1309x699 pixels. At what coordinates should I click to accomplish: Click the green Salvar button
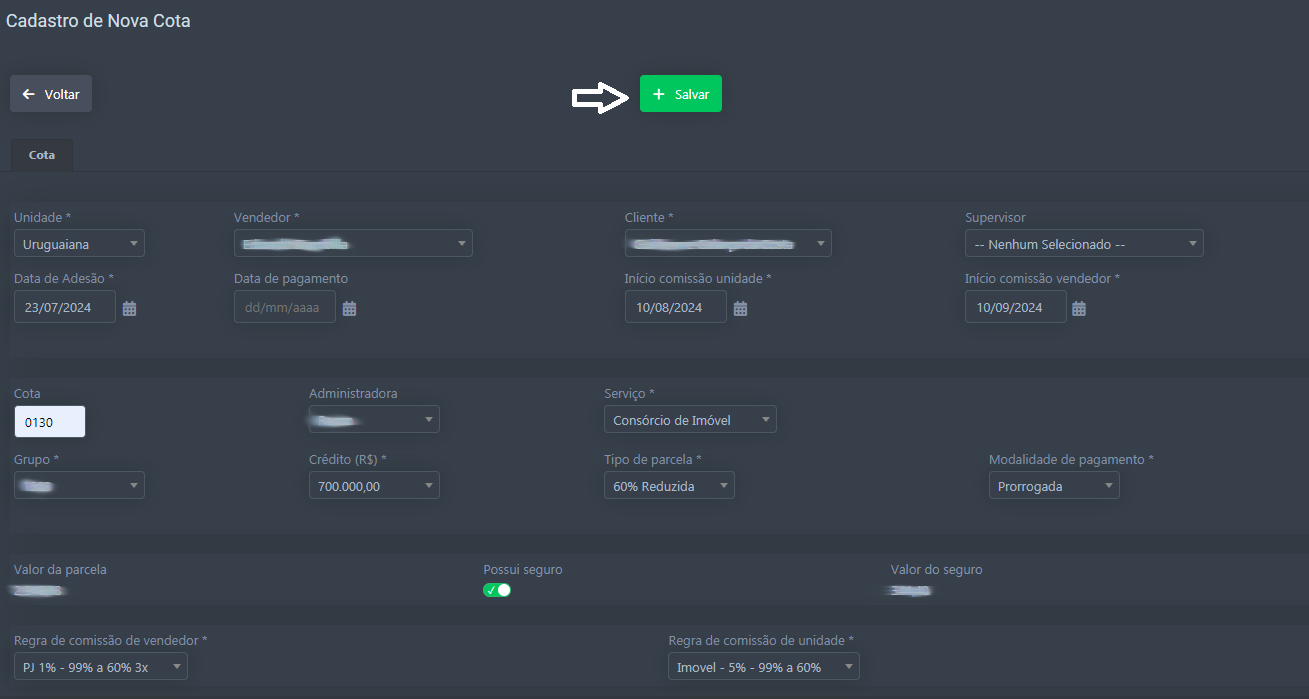point(680,94)
